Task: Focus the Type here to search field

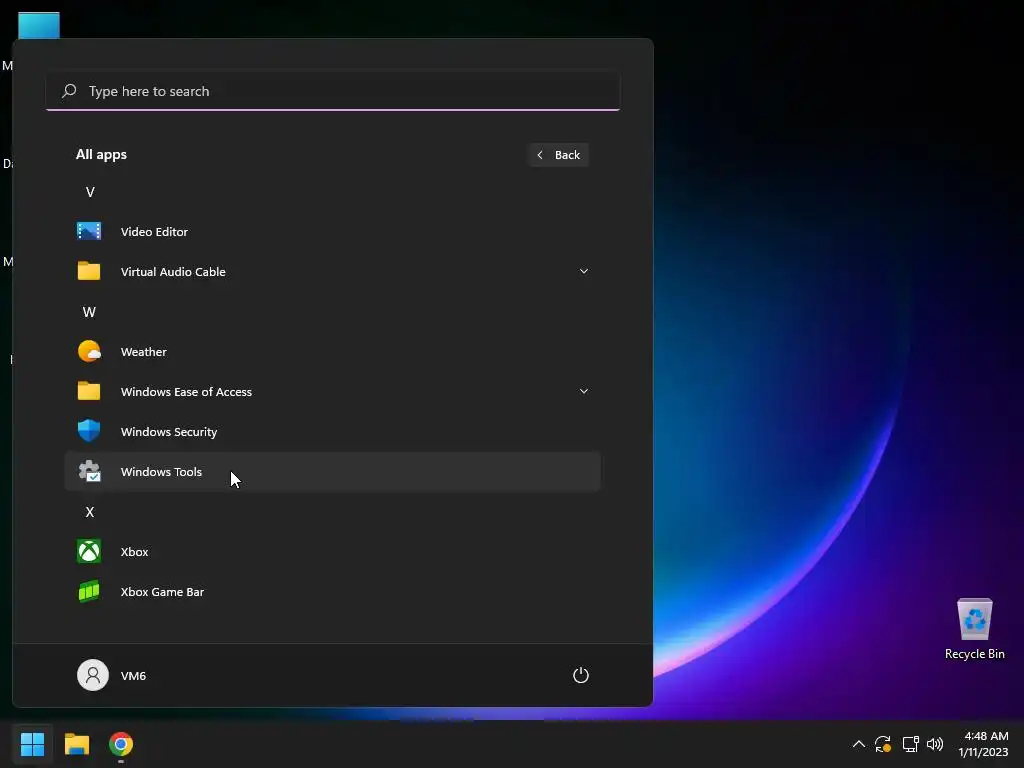Action: click(333, 91)
